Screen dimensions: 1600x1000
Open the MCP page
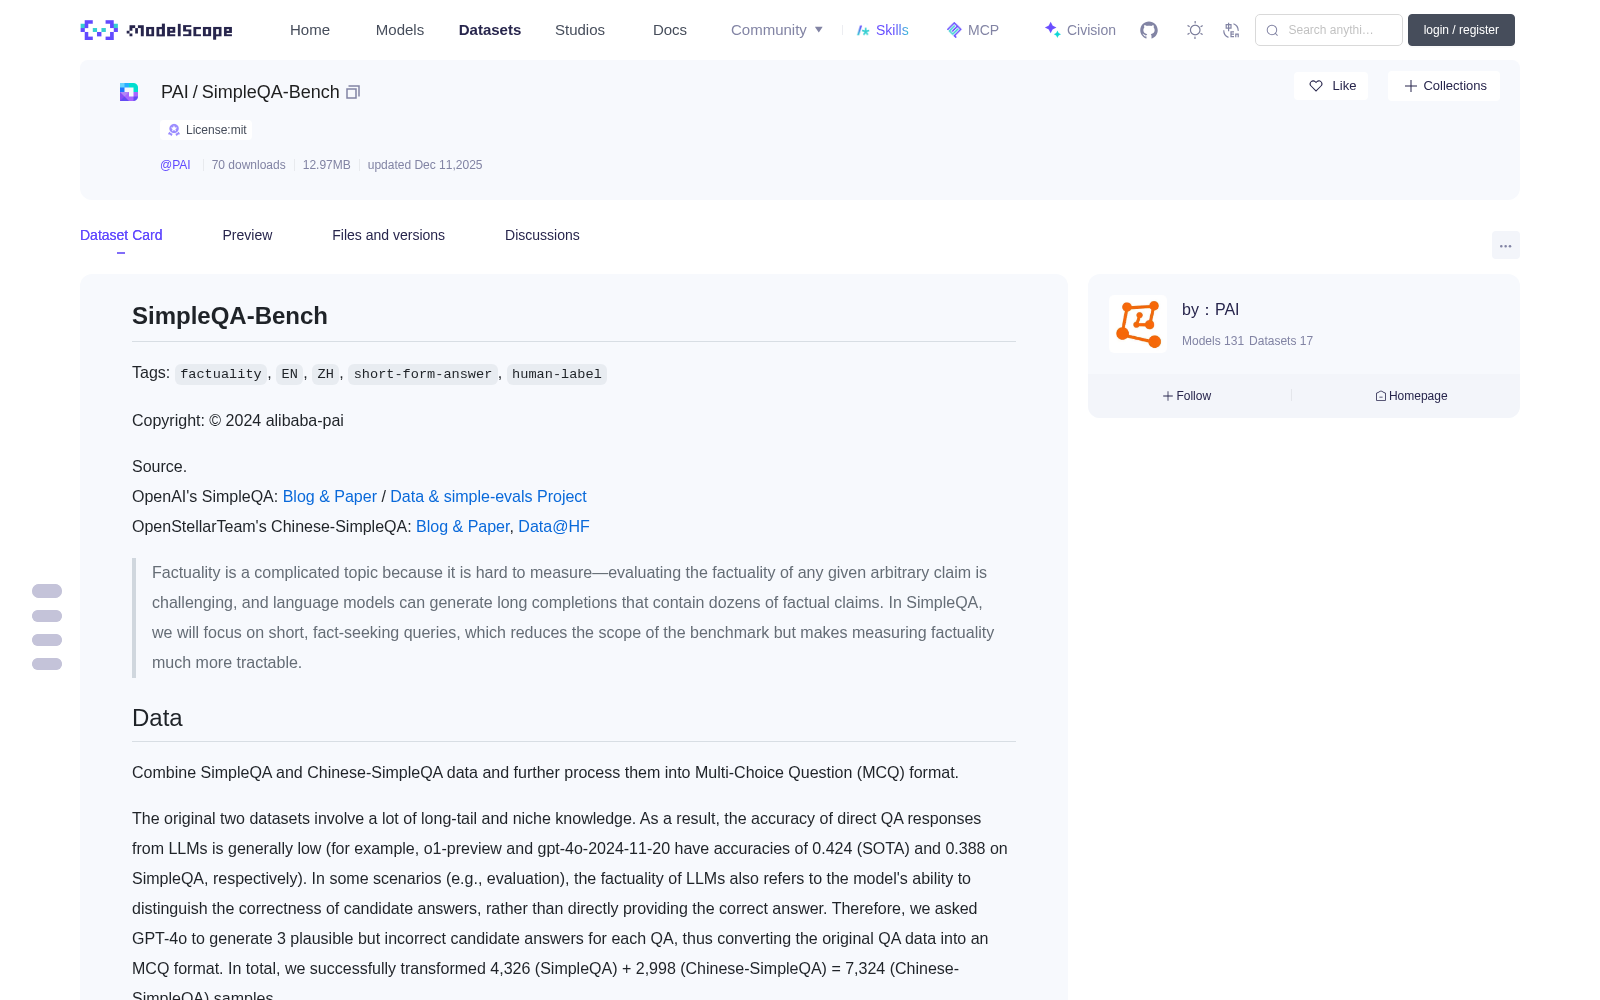pyautogui.click(x=972, y=30)
